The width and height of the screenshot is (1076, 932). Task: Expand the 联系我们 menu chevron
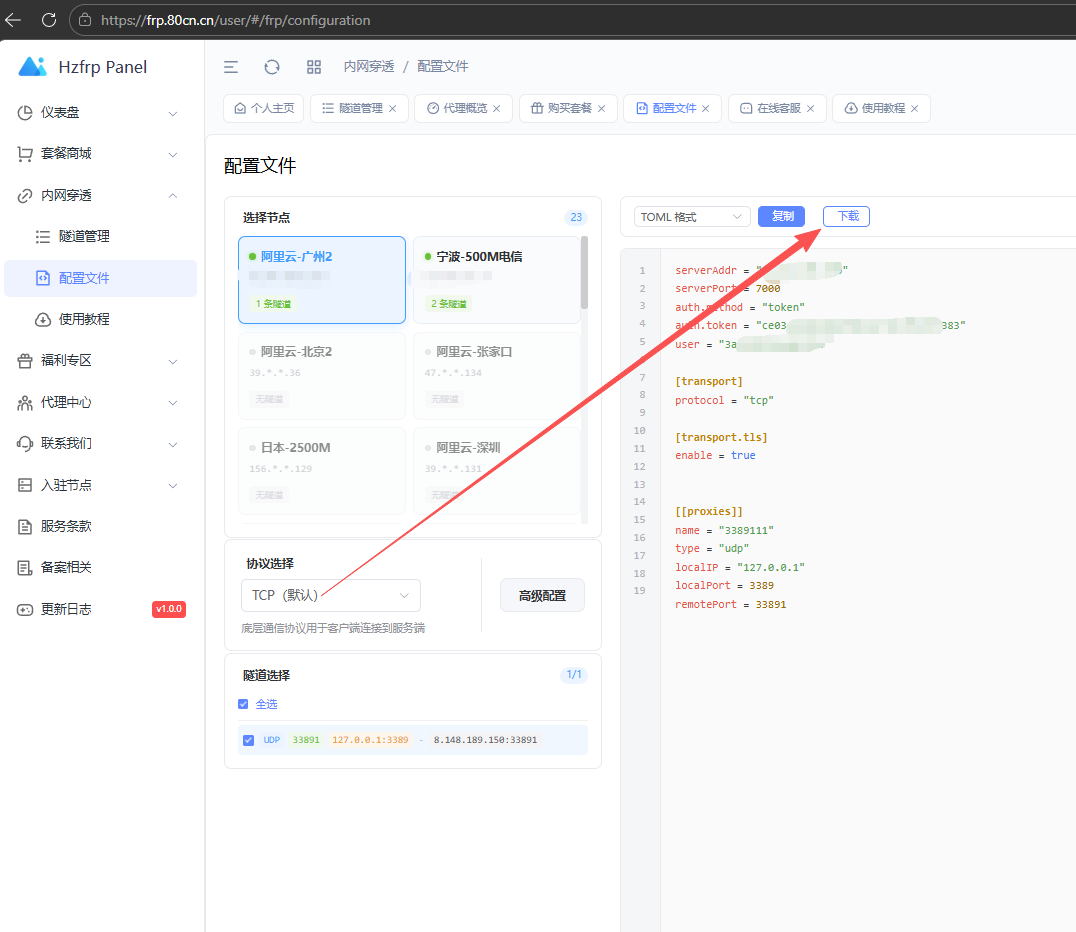[x=173, y=445]
